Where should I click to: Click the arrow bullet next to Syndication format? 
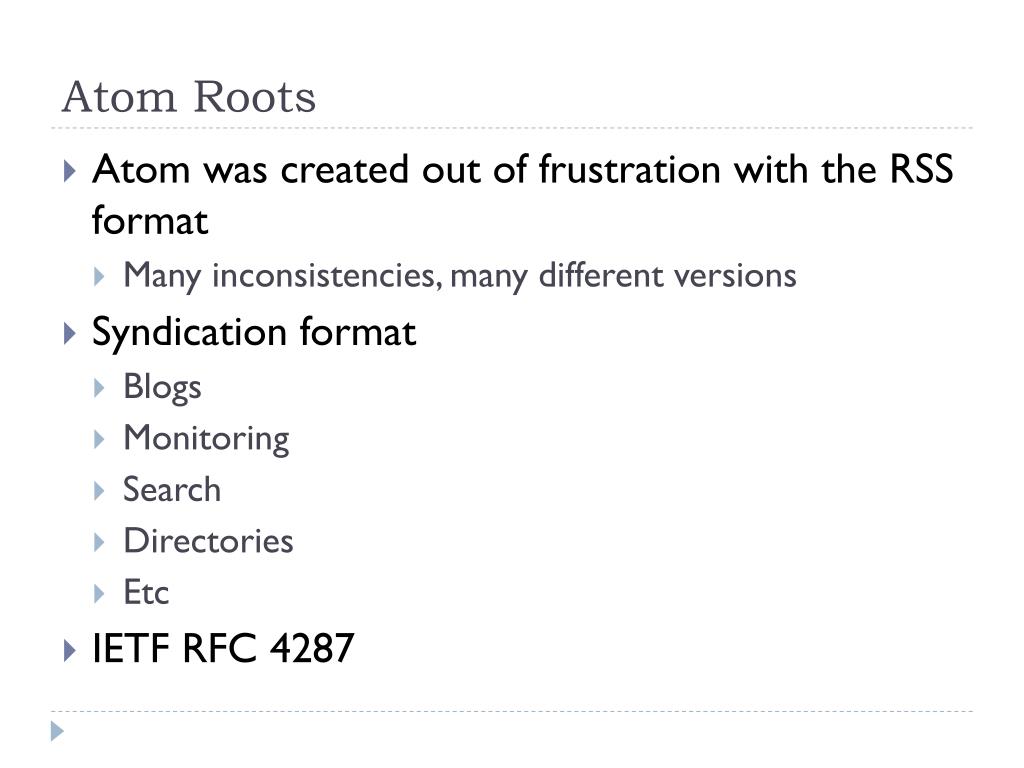pos(70,333)
